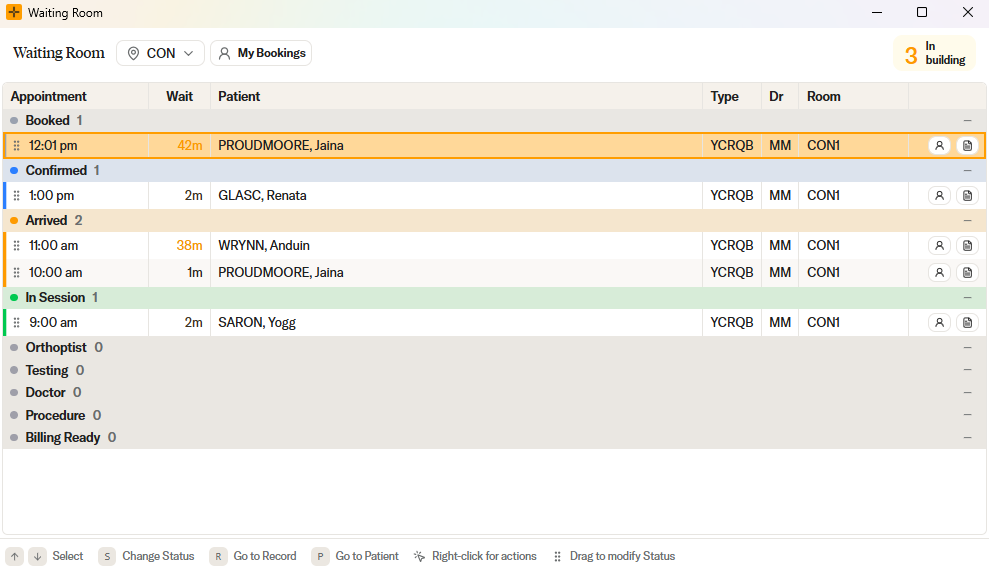Toggle the My Bookings filter
This screenshot has height=571, width=989.
[x=261, y=53]
